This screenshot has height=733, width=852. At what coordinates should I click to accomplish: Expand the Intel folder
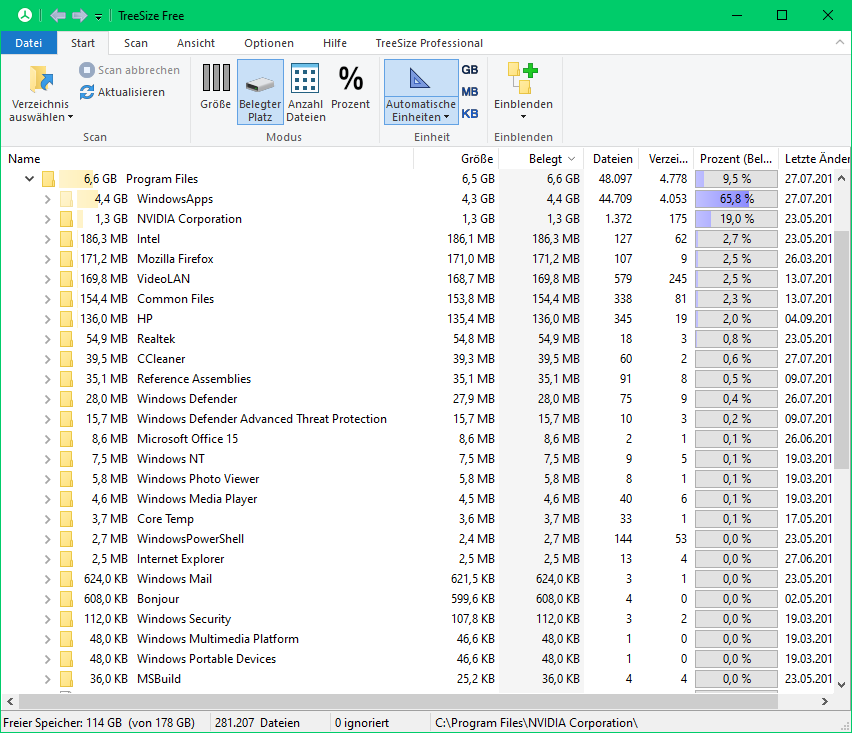[48, 239]
